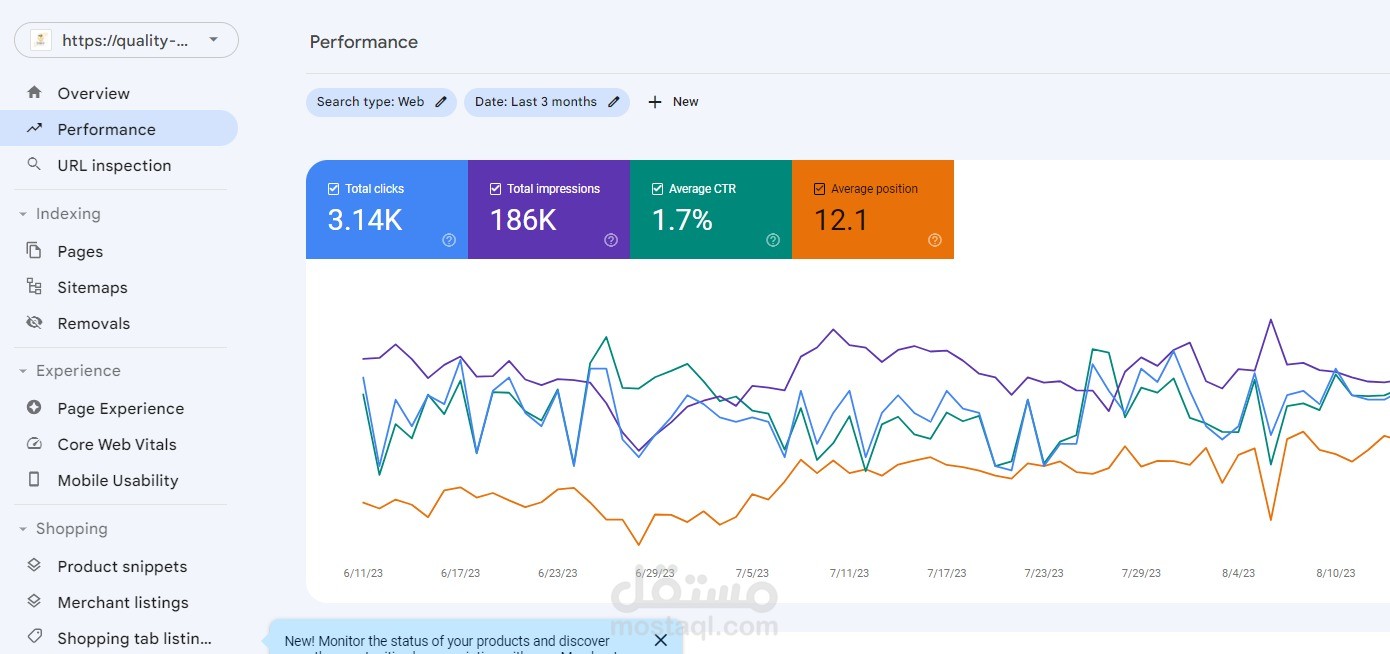This screenshot has height=654, width=1390.
Task: Open the Mobile Usability report
Action: [x=119, y=480]
